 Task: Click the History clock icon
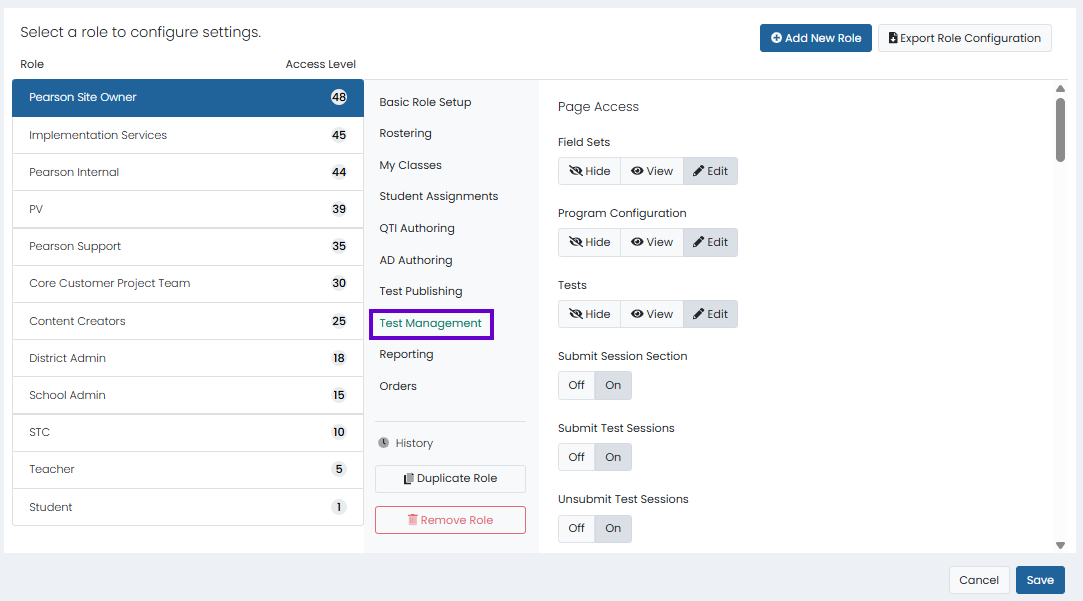pos(383,443)
